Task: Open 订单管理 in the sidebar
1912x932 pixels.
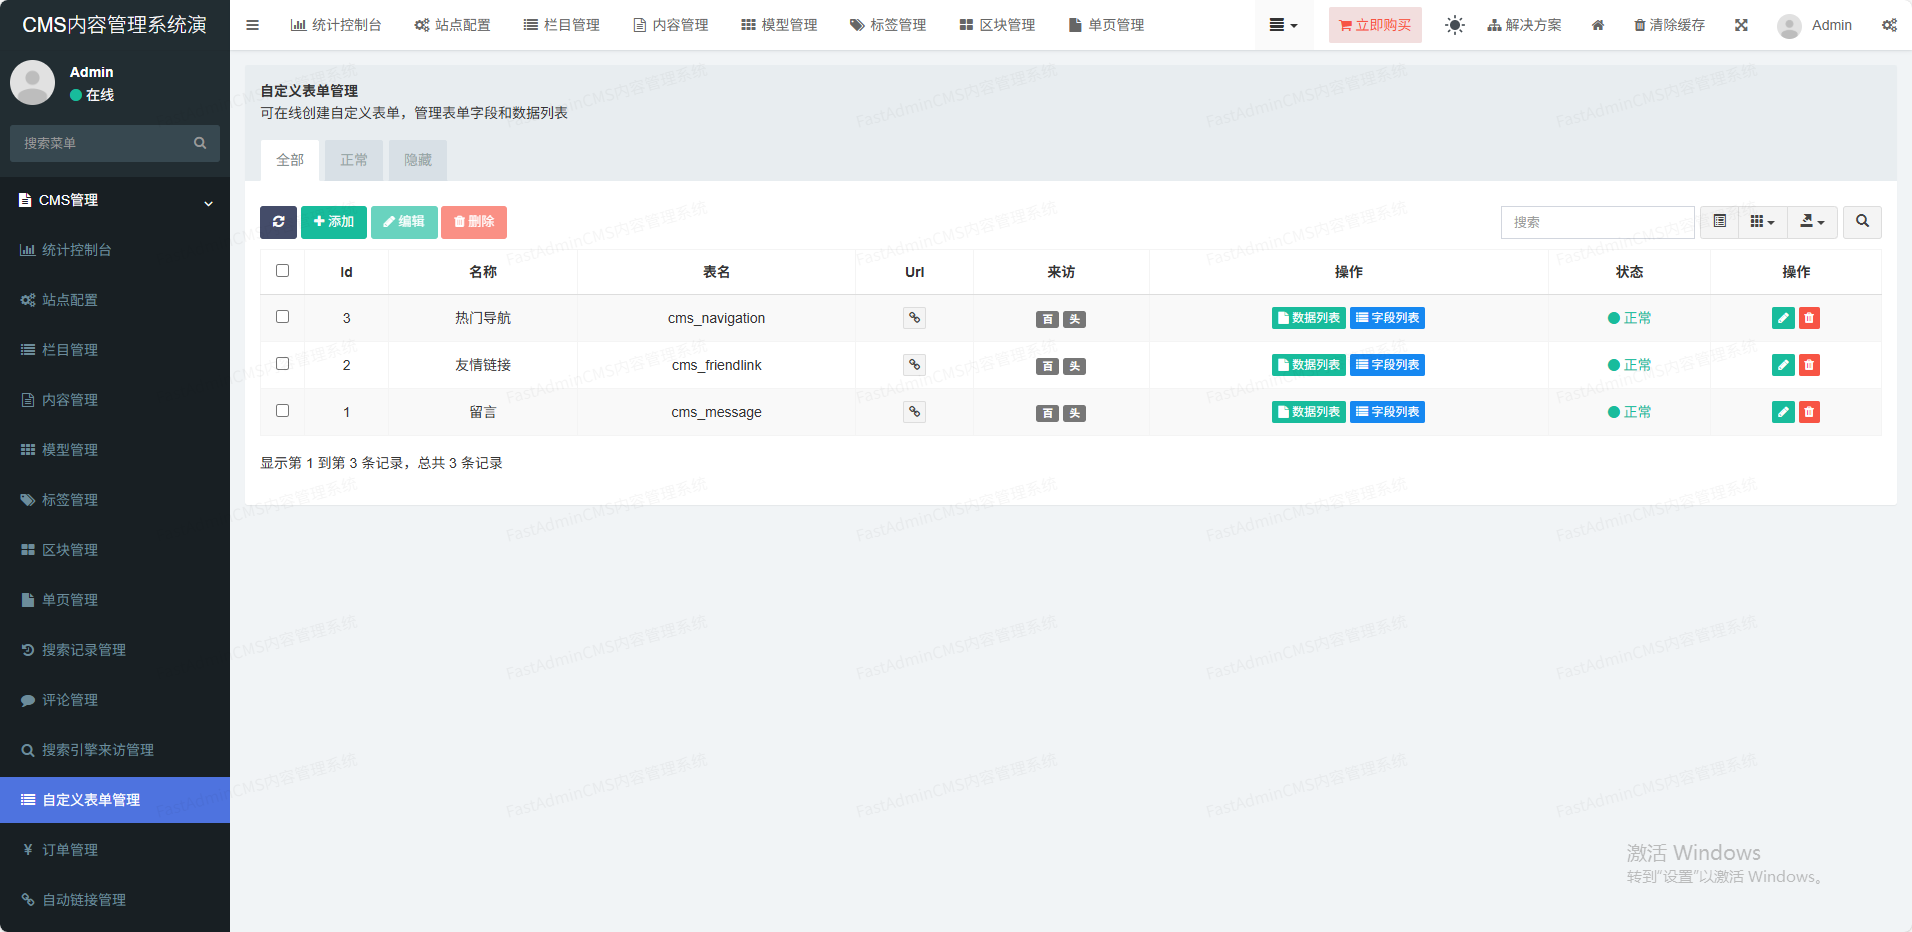Action: point(70,850)
